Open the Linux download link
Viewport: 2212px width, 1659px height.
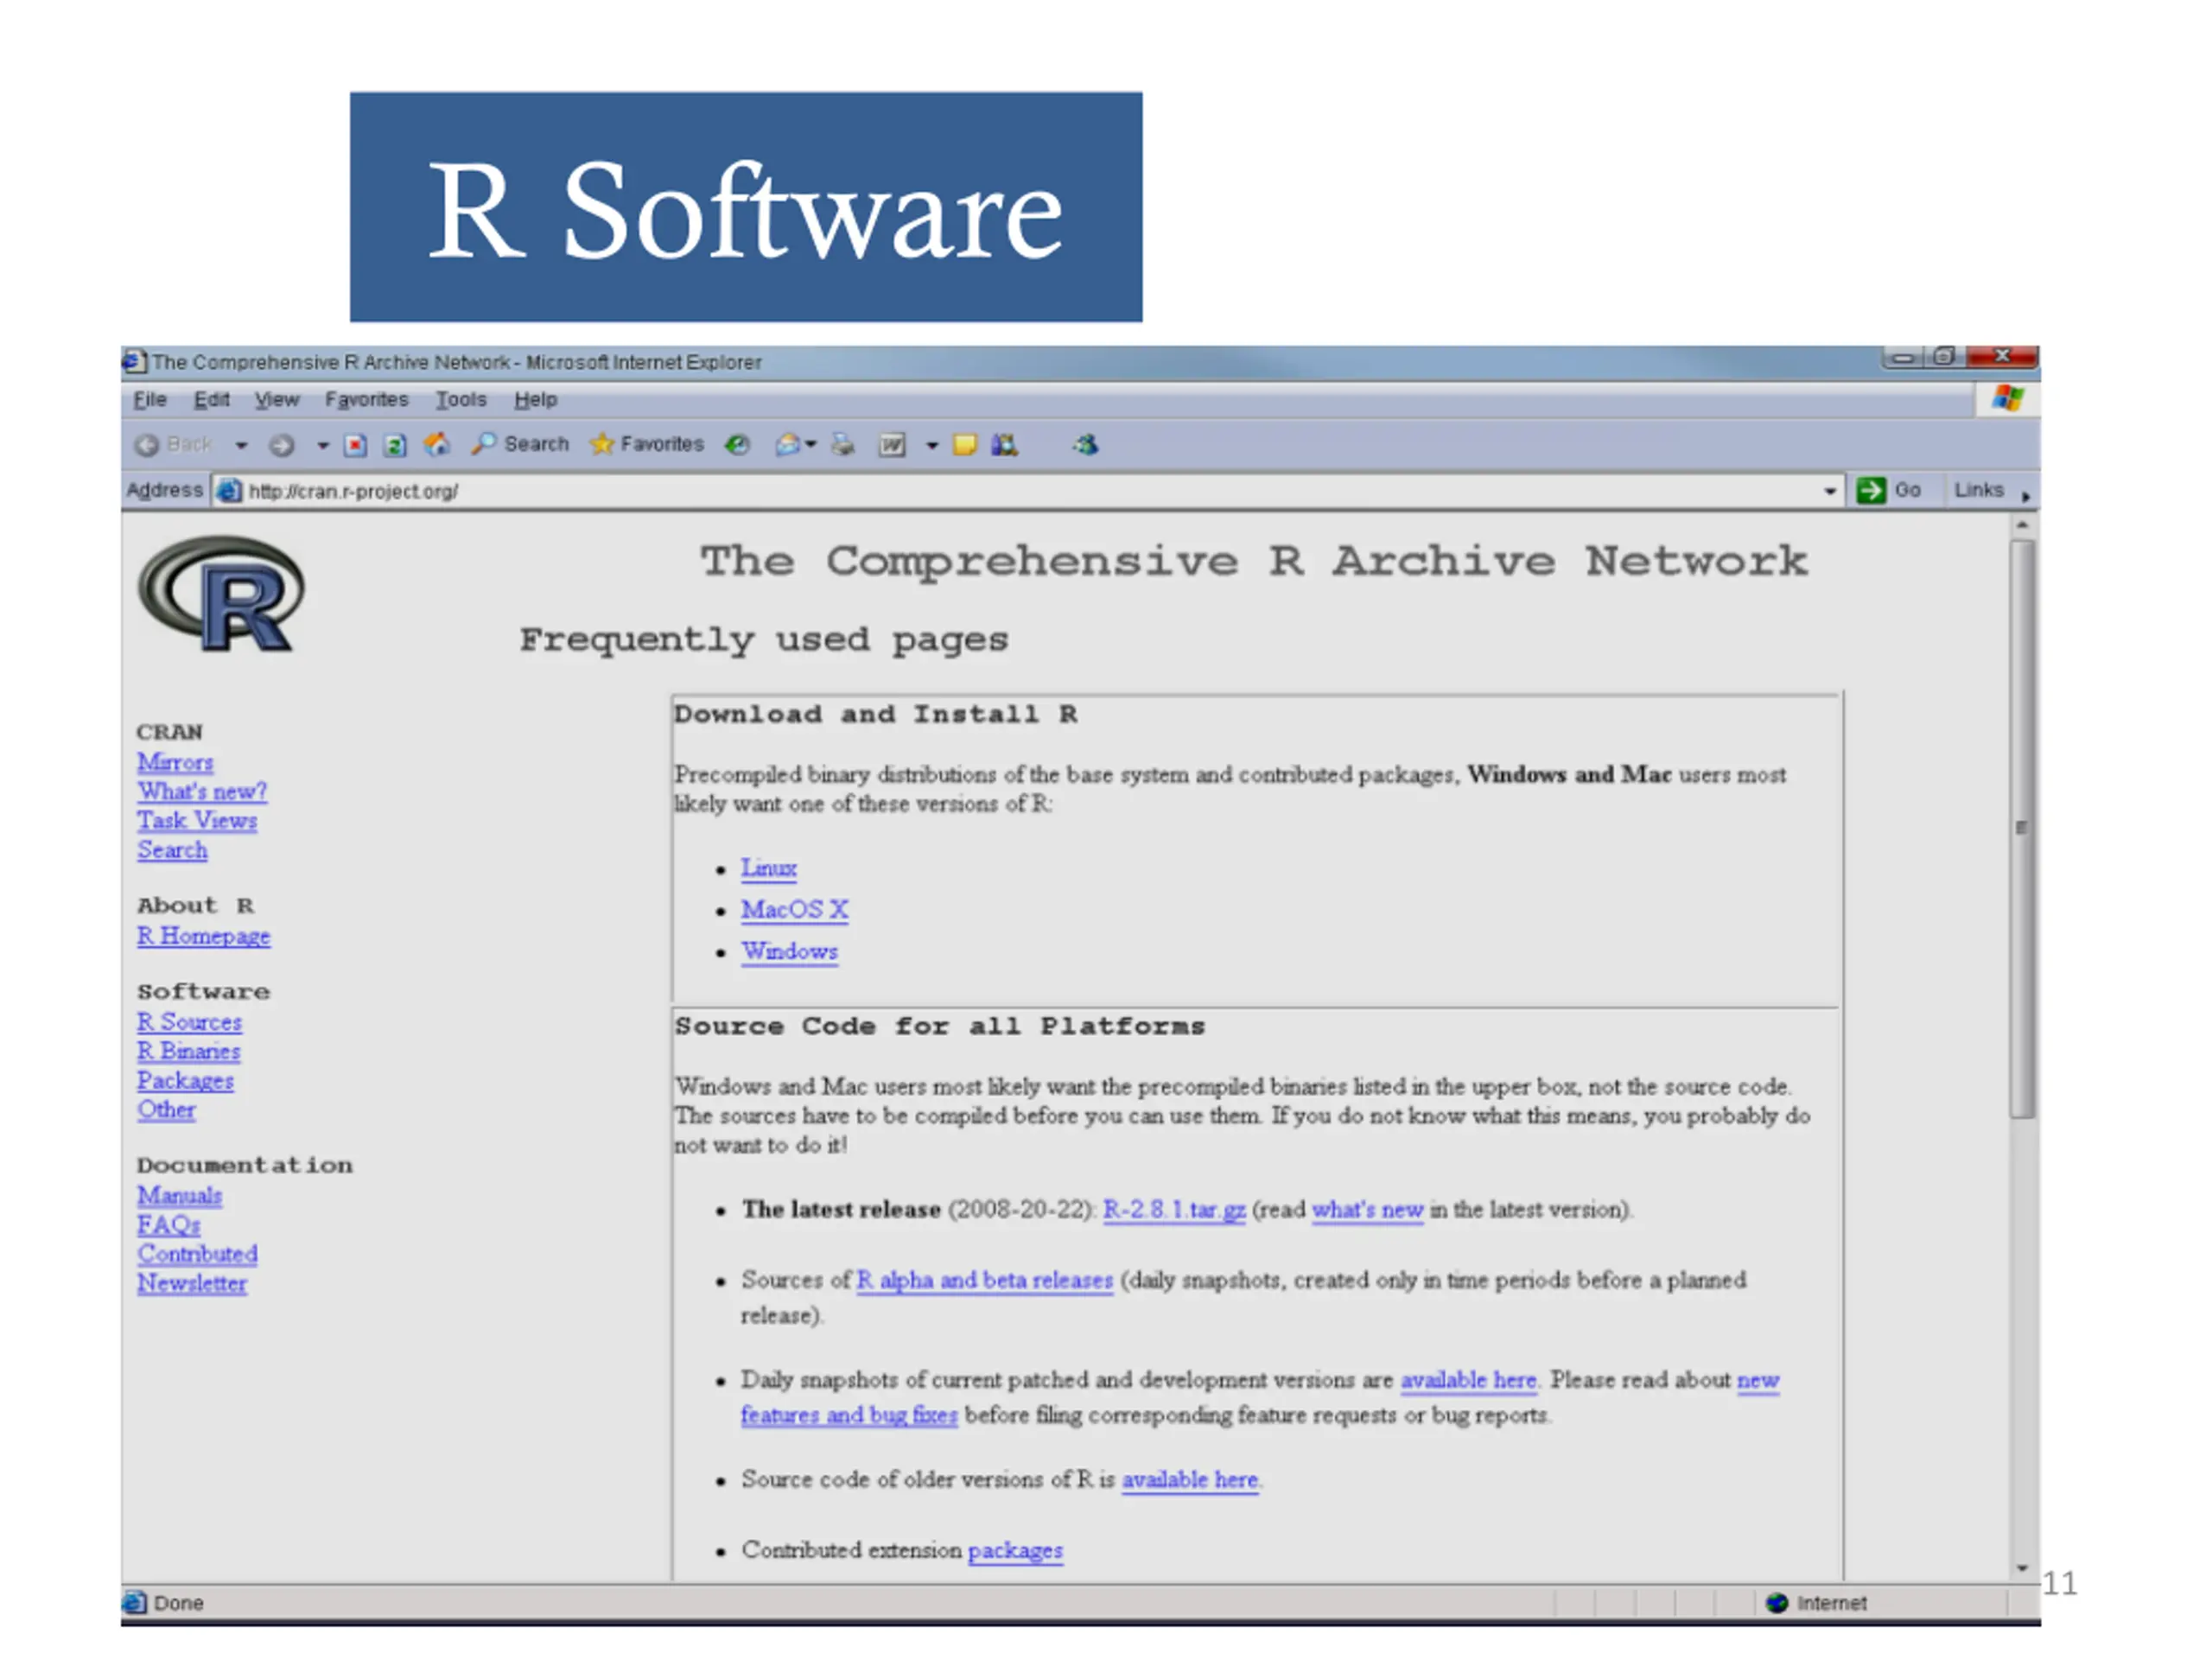[x=768, y=868]
